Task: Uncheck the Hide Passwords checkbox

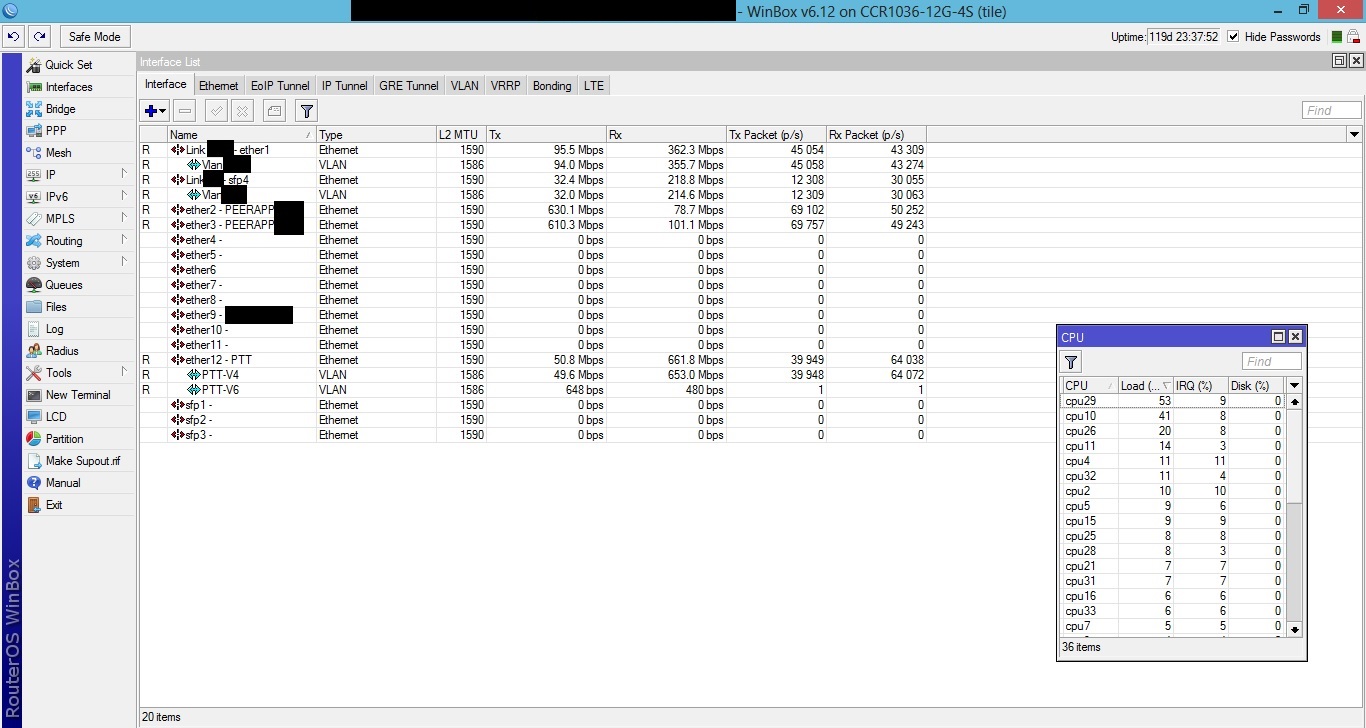Action: pyautogui.click(x=1233, y=37)
